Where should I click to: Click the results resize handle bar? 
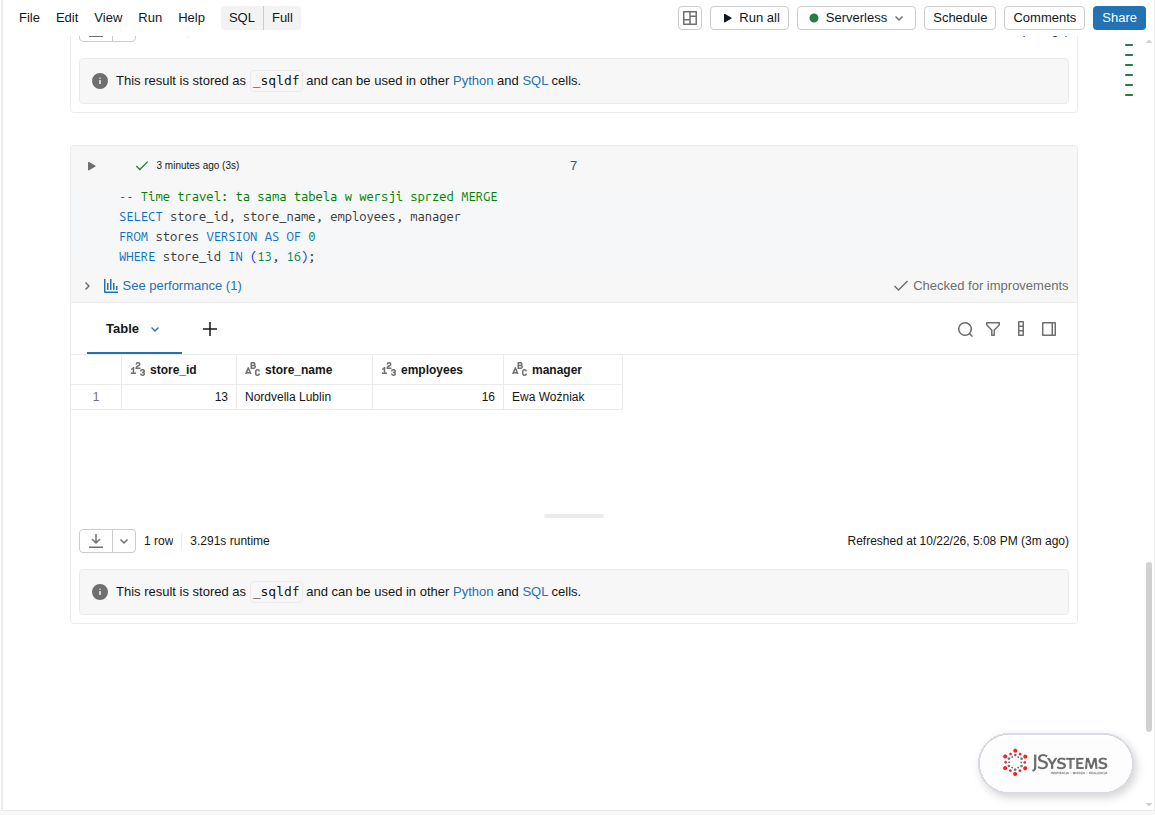point(574,516)
